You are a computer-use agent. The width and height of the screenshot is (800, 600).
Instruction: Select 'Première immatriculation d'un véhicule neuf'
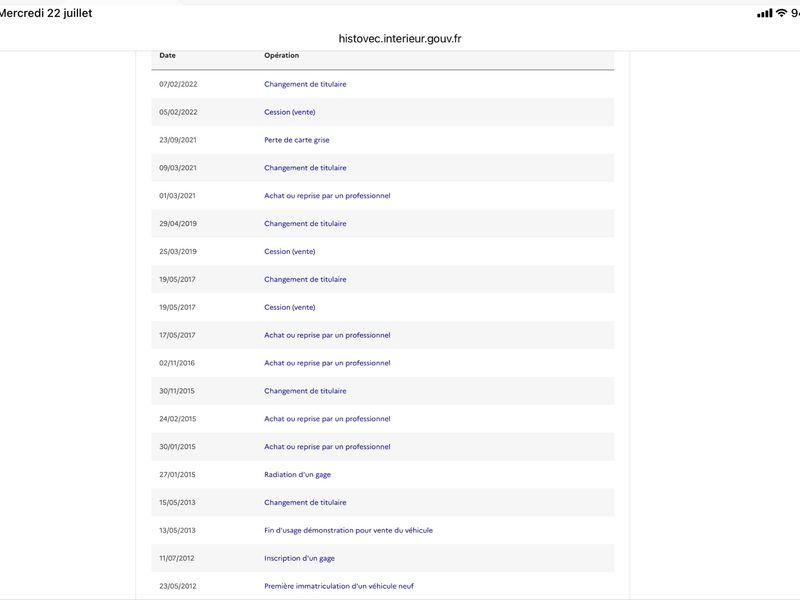[339, 586]
